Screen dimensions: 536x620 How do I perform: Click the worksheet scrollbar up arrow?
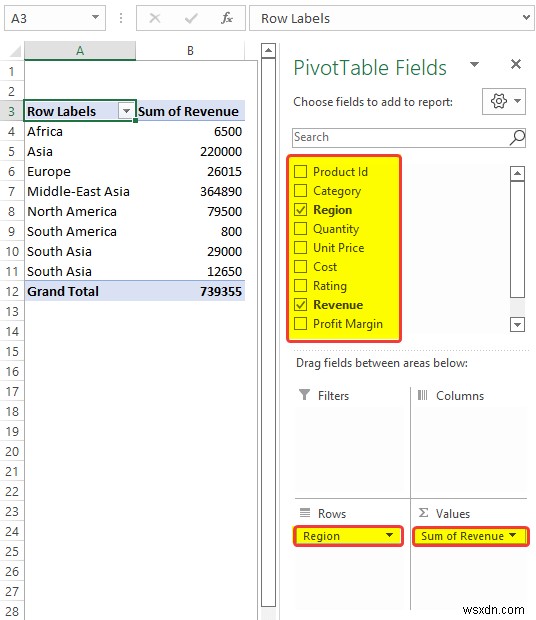point(268,50)
